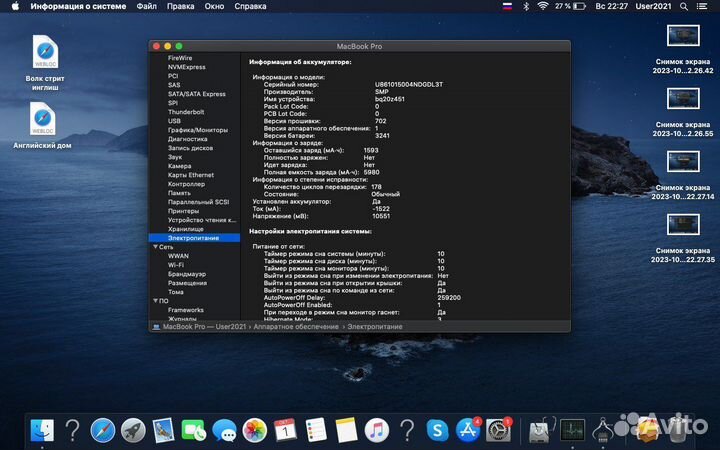Click serial number U861015004NDGDL3T
Viewport: 720px width, 450px height.
pyautogui.click(x=409, y=84)
